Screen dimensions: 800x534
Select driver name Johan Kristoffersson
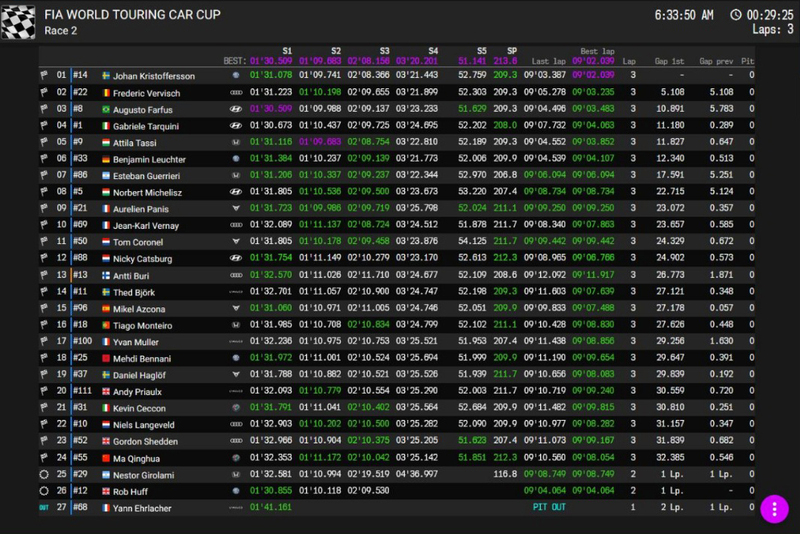coord(154,76)
